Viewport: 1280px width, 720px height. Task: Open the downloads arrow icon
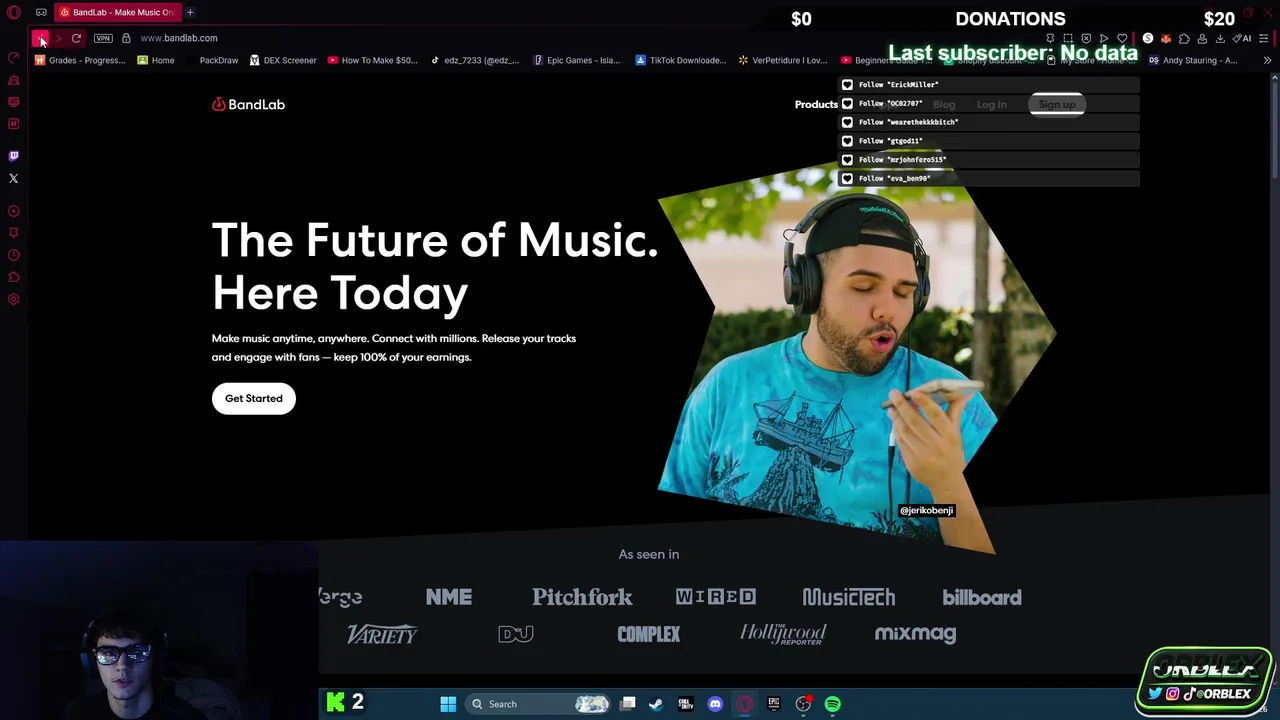[1220, 38]
